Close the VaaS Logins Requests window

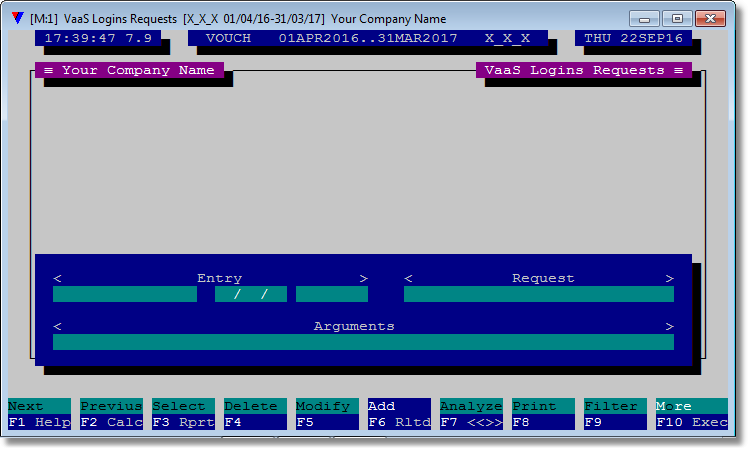pos(710,19)
